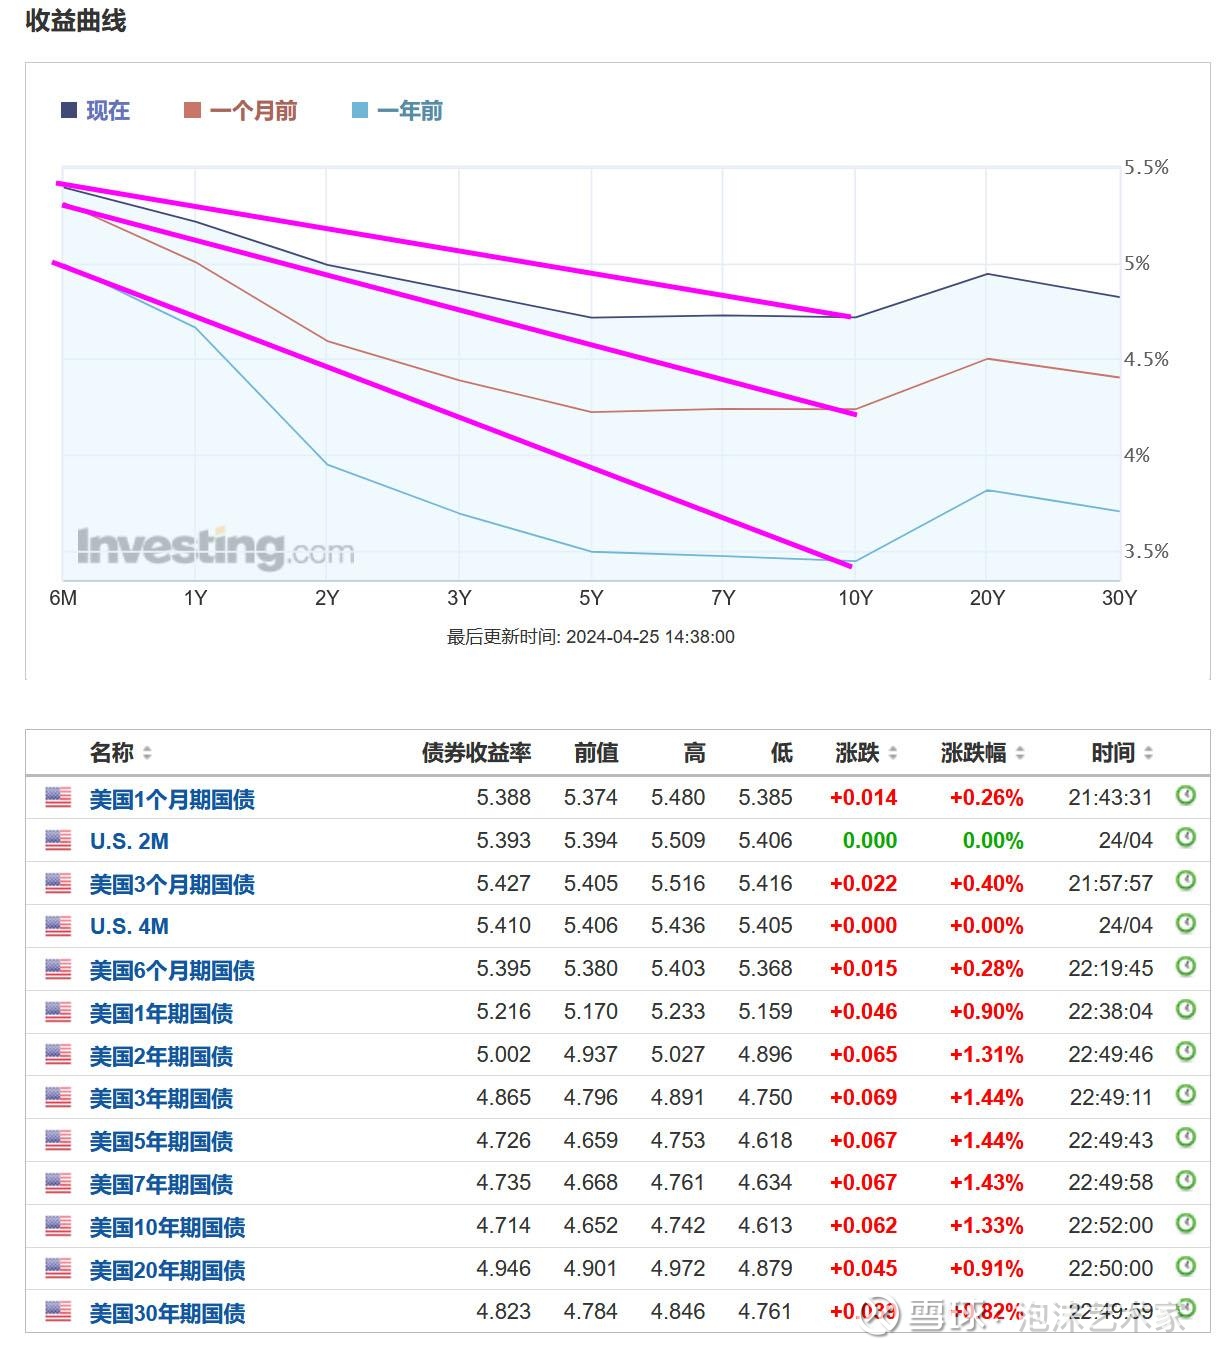Open the U.S. 2M bond link

pyautogui.click(x=129, y=840)
